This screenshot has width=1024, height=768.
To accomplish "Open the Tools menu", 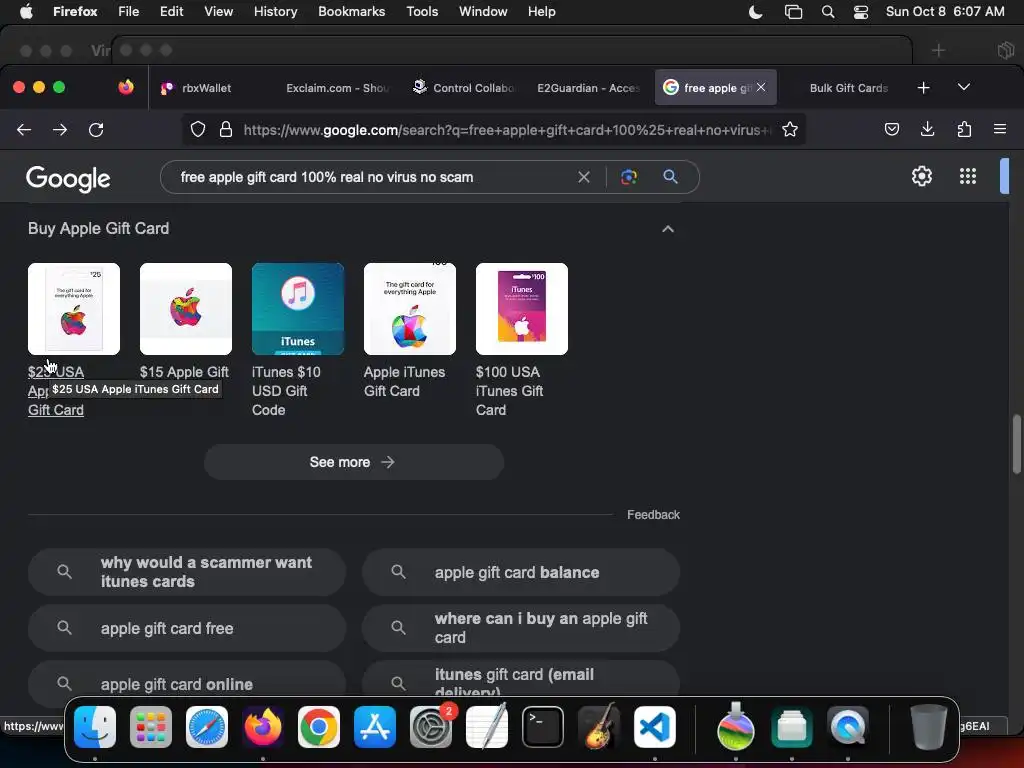I will (422, 12).
